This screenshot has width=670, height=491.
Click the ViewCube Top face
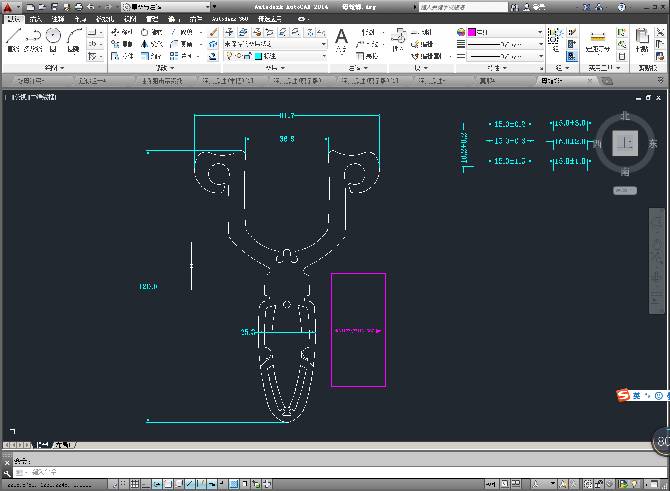click(x=625, y=144)
